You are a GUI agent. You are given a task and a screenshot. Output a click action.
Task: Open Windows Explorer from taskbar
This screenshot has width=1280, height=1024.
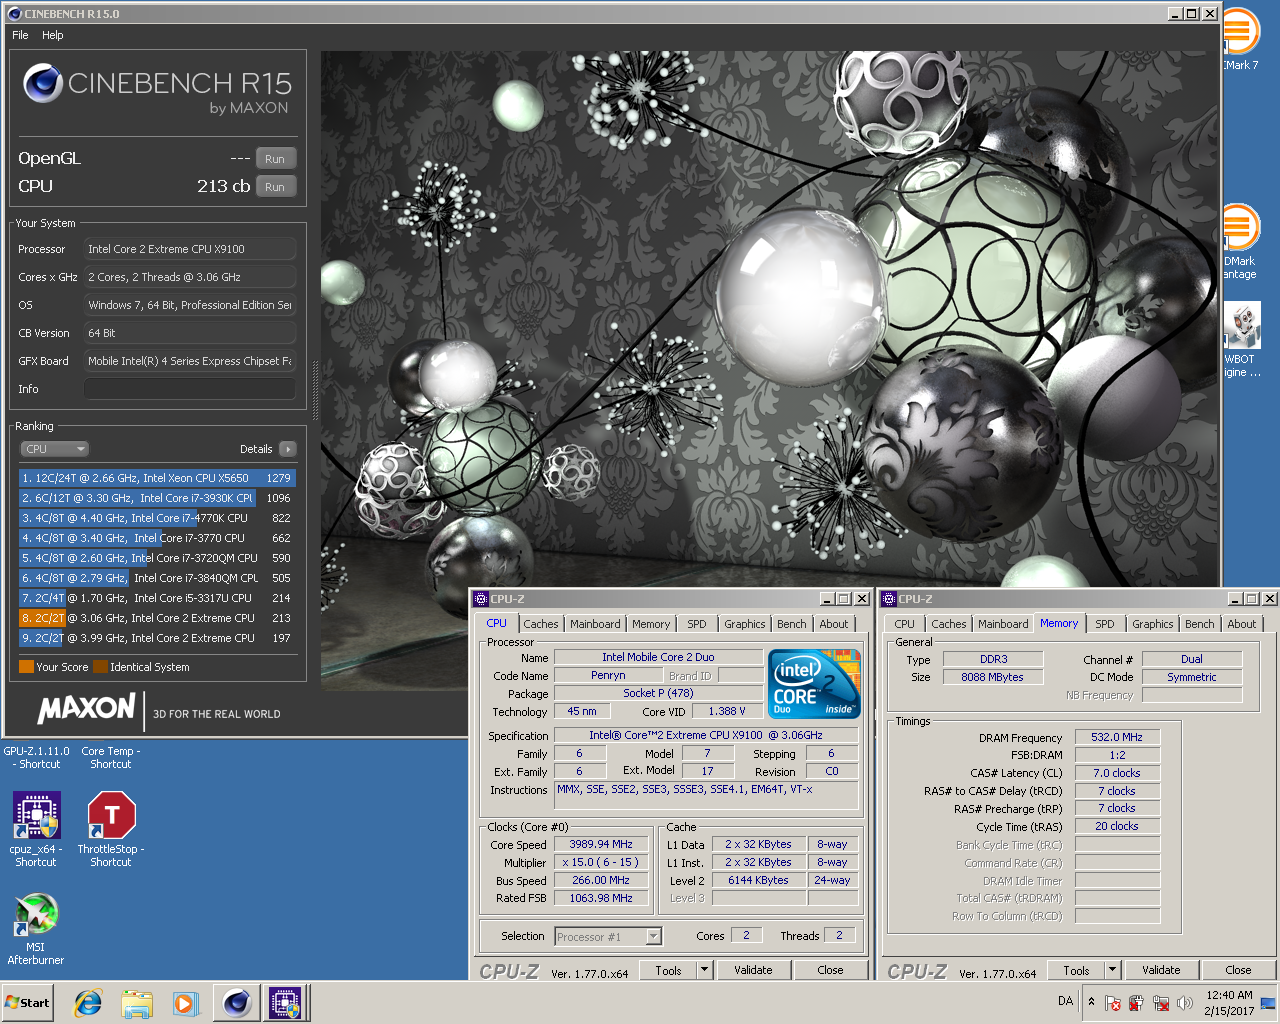point(137,1003)
